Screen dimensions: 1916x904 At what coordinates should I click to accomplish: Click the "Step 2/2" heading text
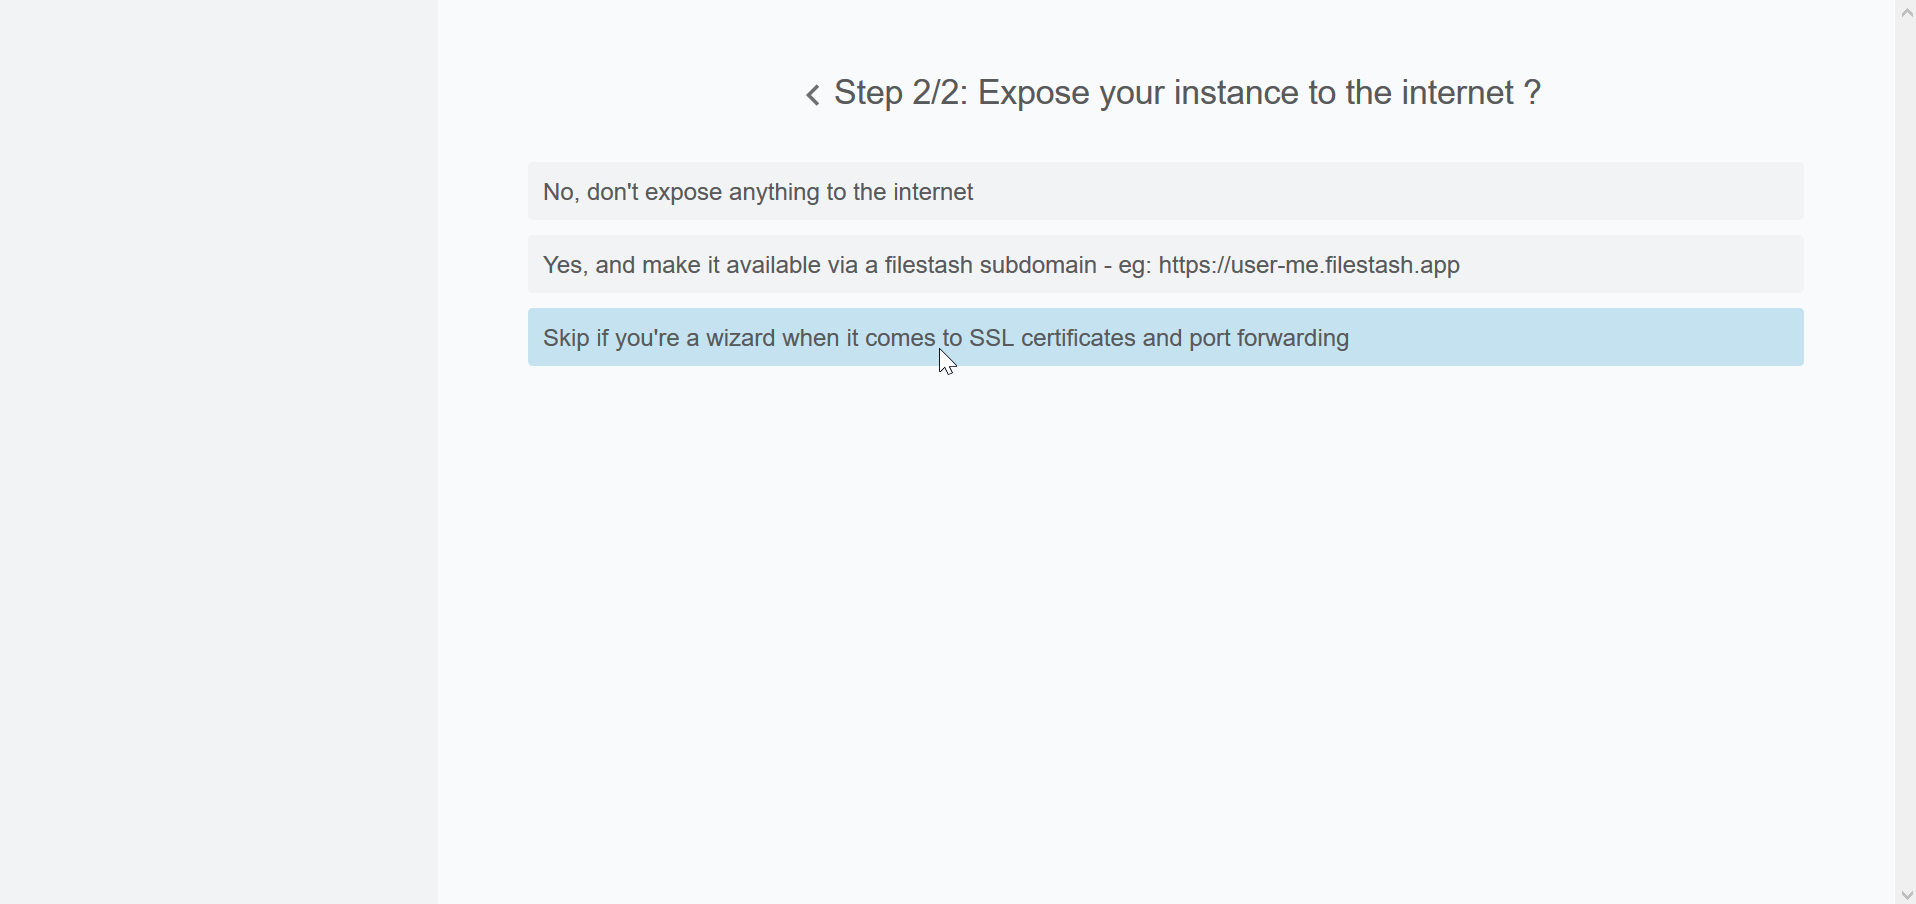pos(900,93)
